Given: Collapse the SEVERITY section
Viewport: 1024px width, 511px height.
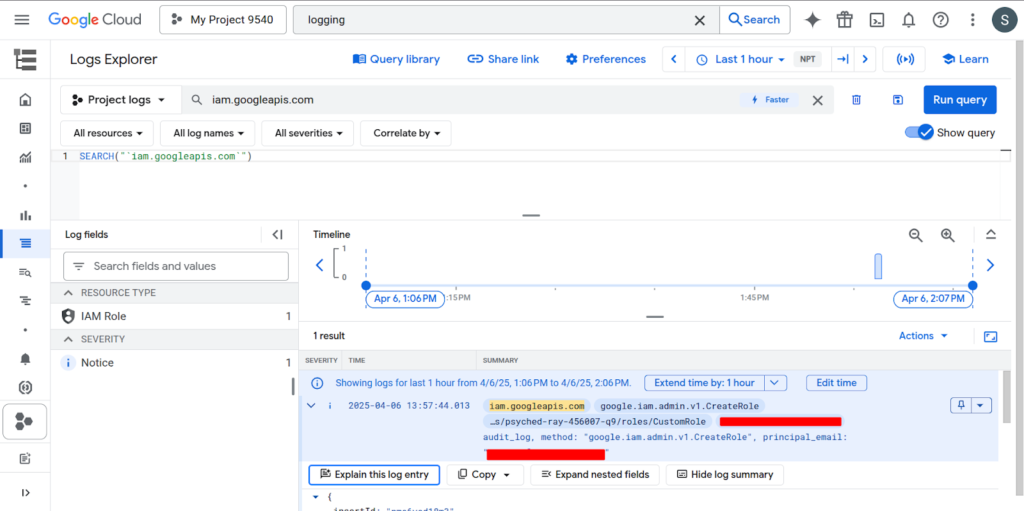Looking at the screenshot, I should [68, 339].
